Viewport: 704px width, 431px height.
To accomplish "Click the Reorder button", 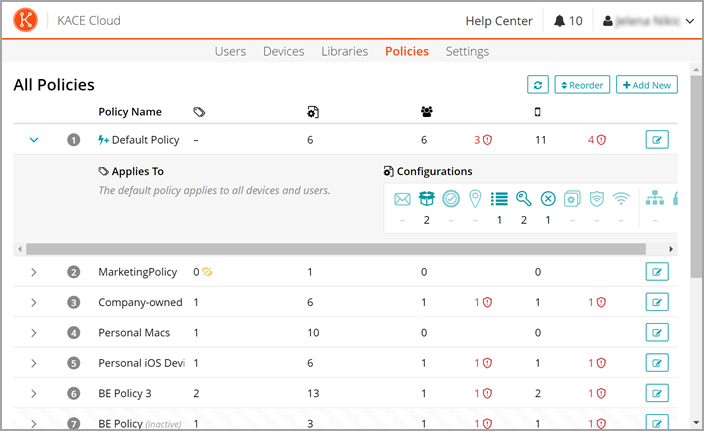I will [581, 85].
